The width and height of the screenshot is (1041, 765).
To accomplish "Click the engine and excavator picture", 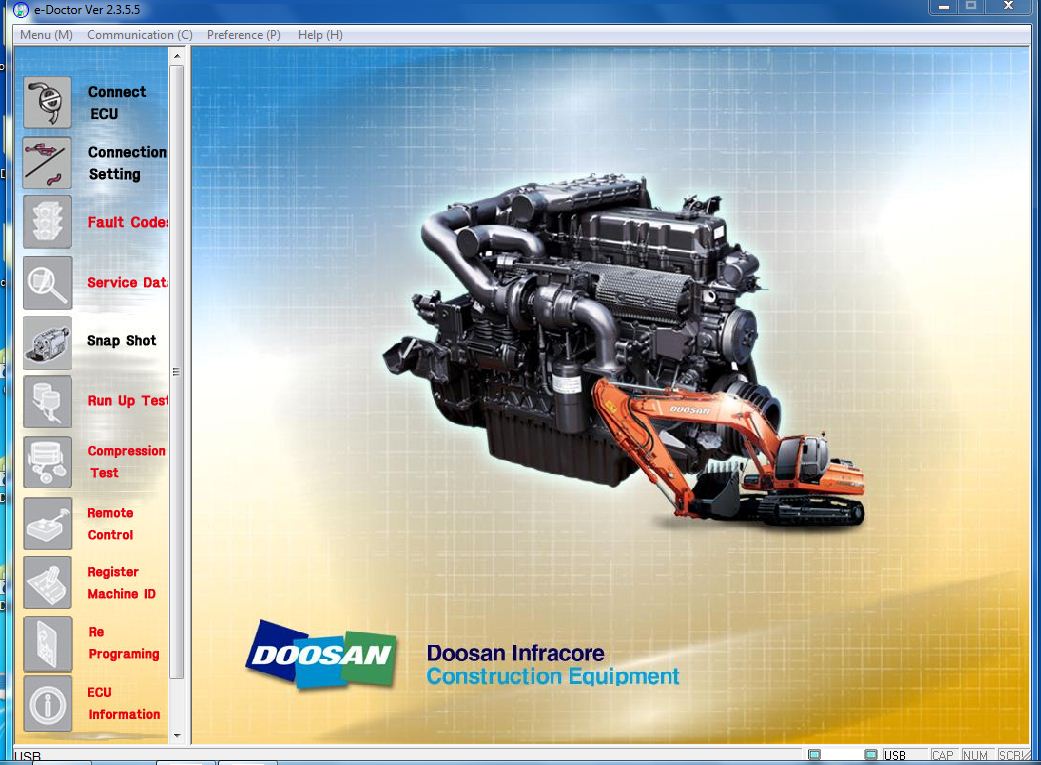I will [623, 352].
